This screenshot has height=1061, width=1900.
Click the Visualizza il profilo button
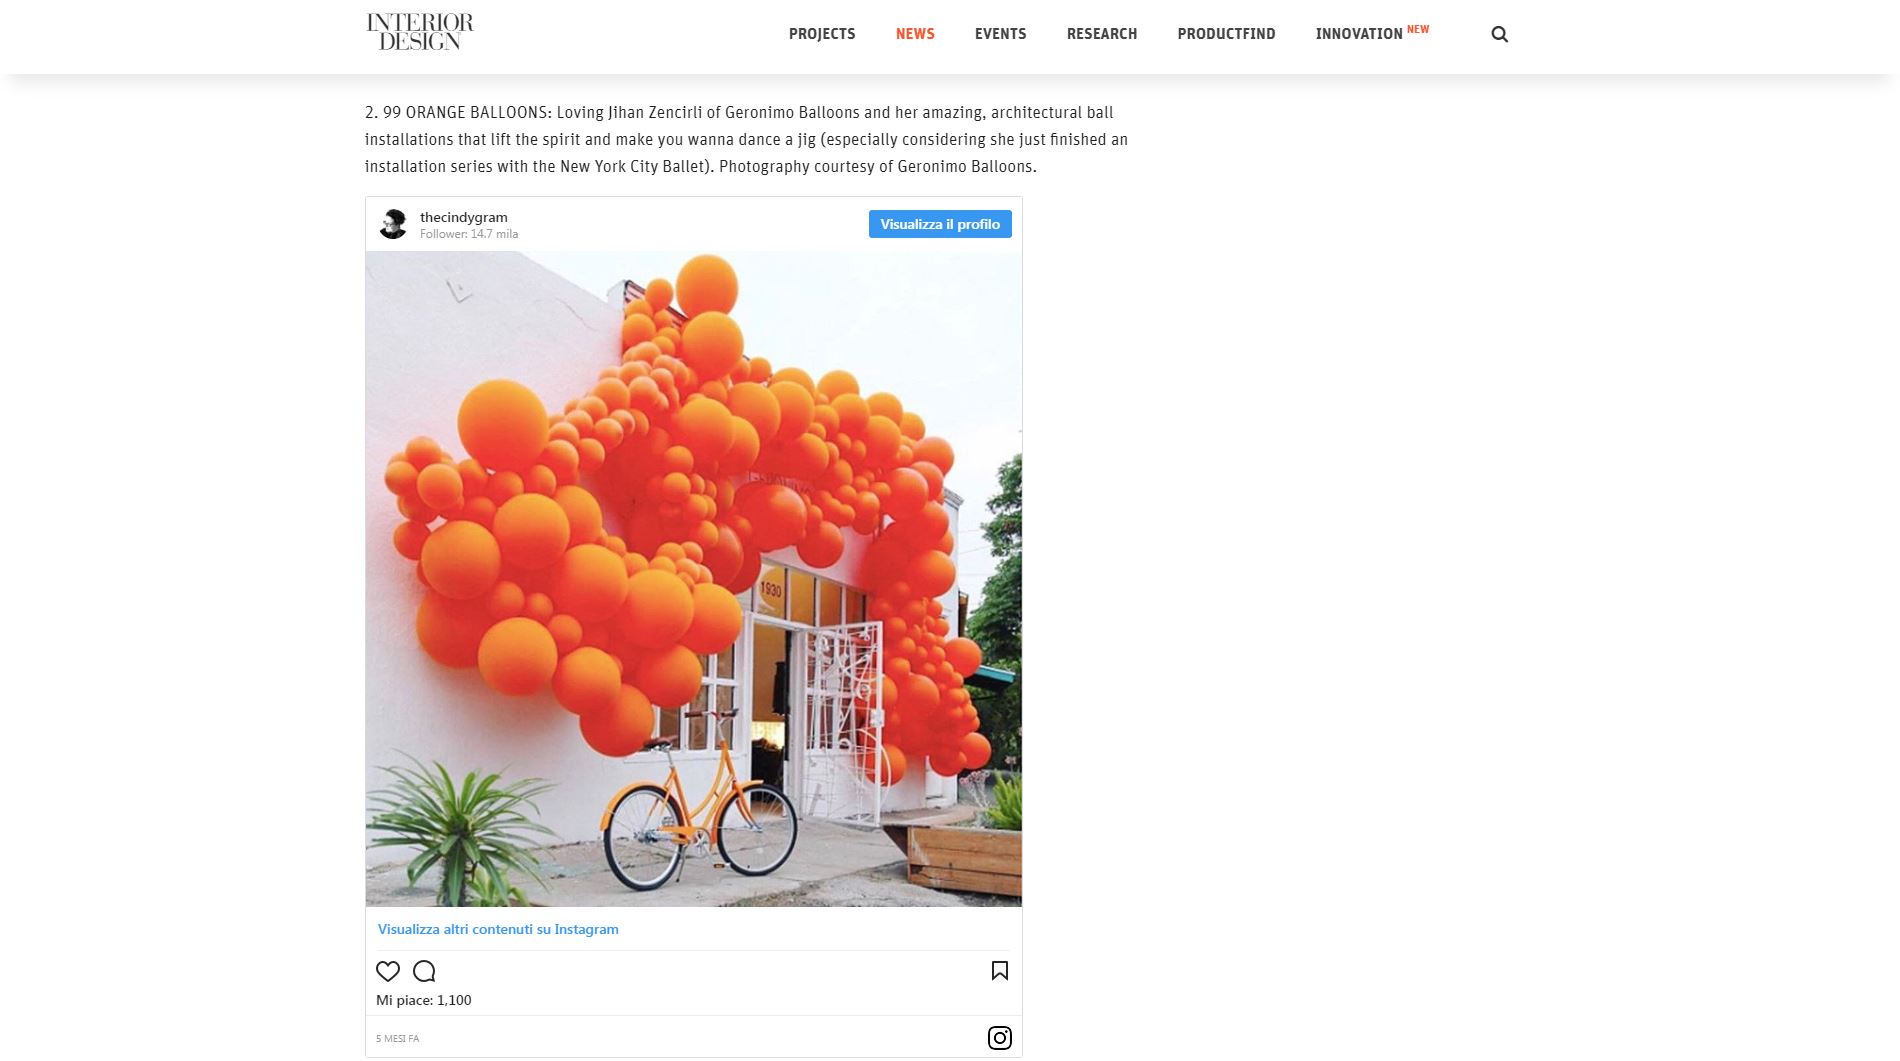[x=940, y=224]
